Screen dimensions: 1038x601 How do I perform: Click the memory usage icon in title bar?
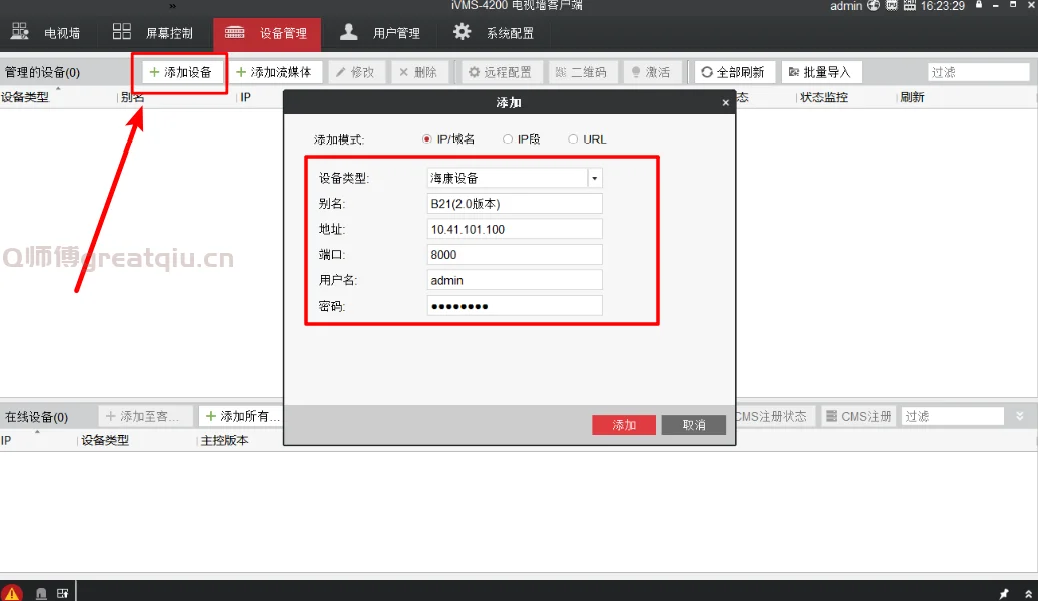pos(908,6)
